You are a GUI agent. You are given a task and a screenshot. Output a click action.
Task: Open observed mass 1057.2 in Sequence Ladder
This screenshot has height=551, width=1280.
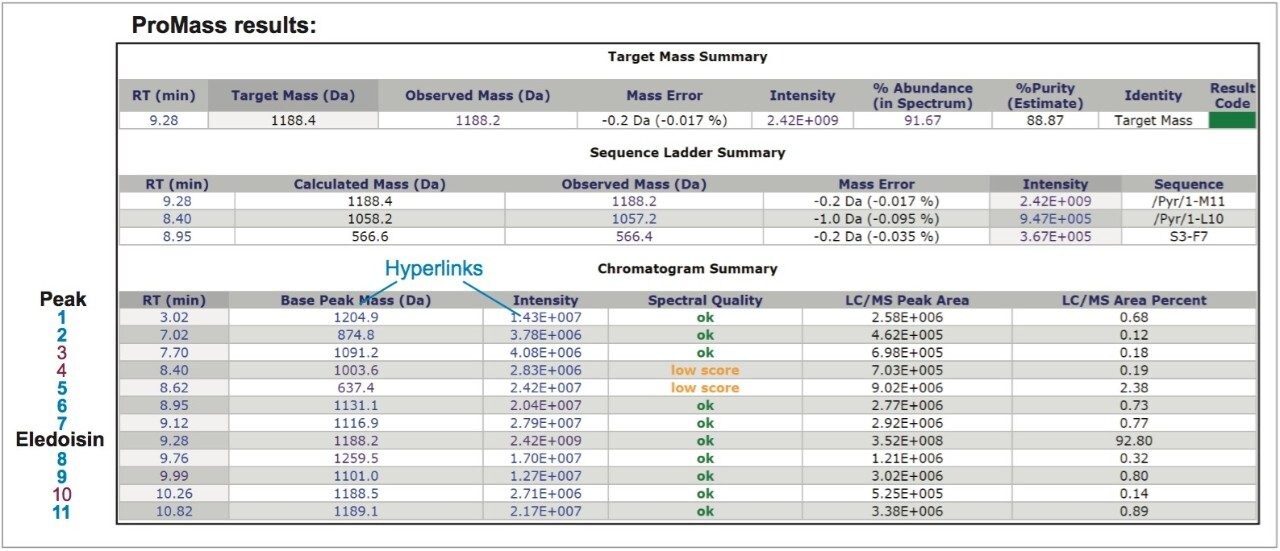click(634, 219)
